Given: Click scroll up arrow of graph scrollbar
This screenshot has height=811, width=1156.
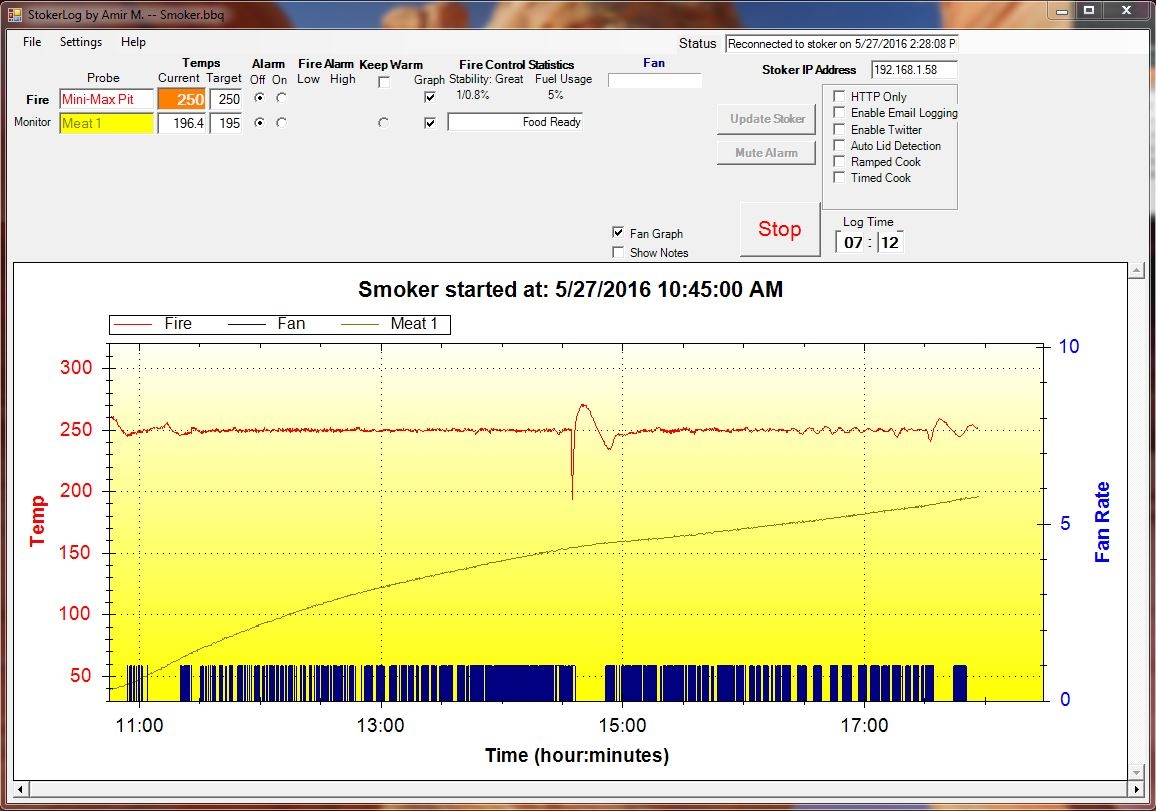Looking at the screenshot, I should (x=1136, y=271).
